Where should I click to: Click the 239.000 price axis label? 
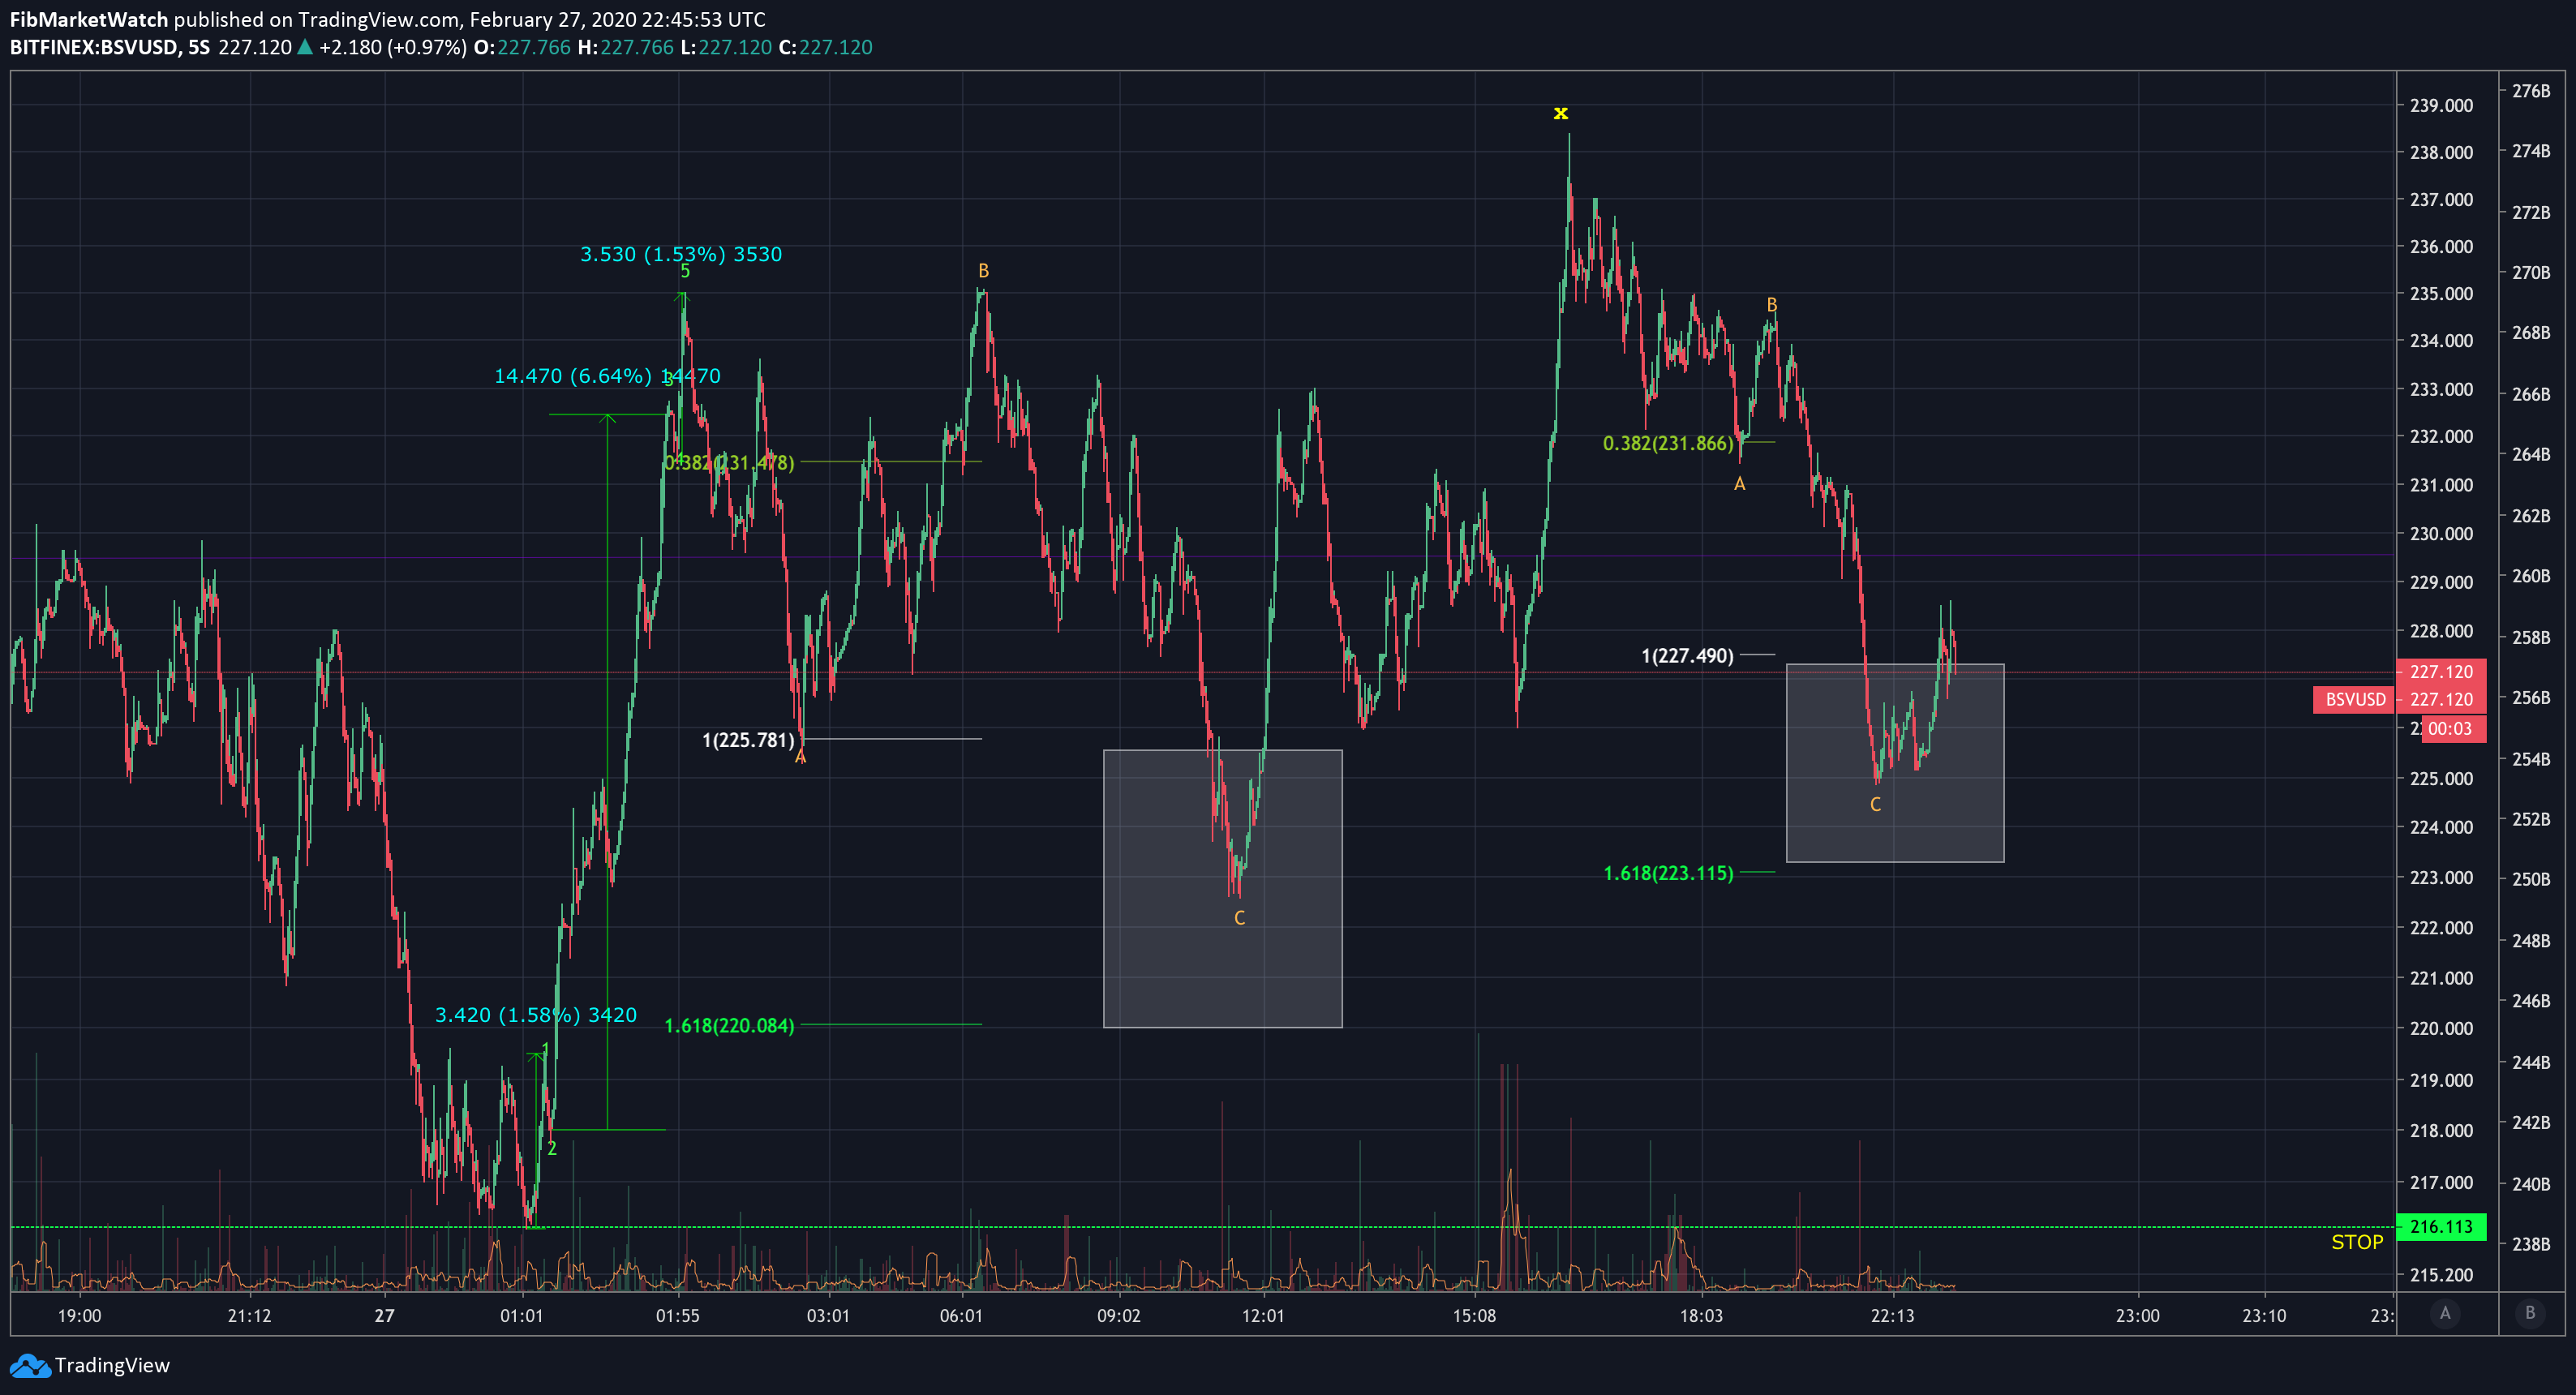click(2441, 105)
